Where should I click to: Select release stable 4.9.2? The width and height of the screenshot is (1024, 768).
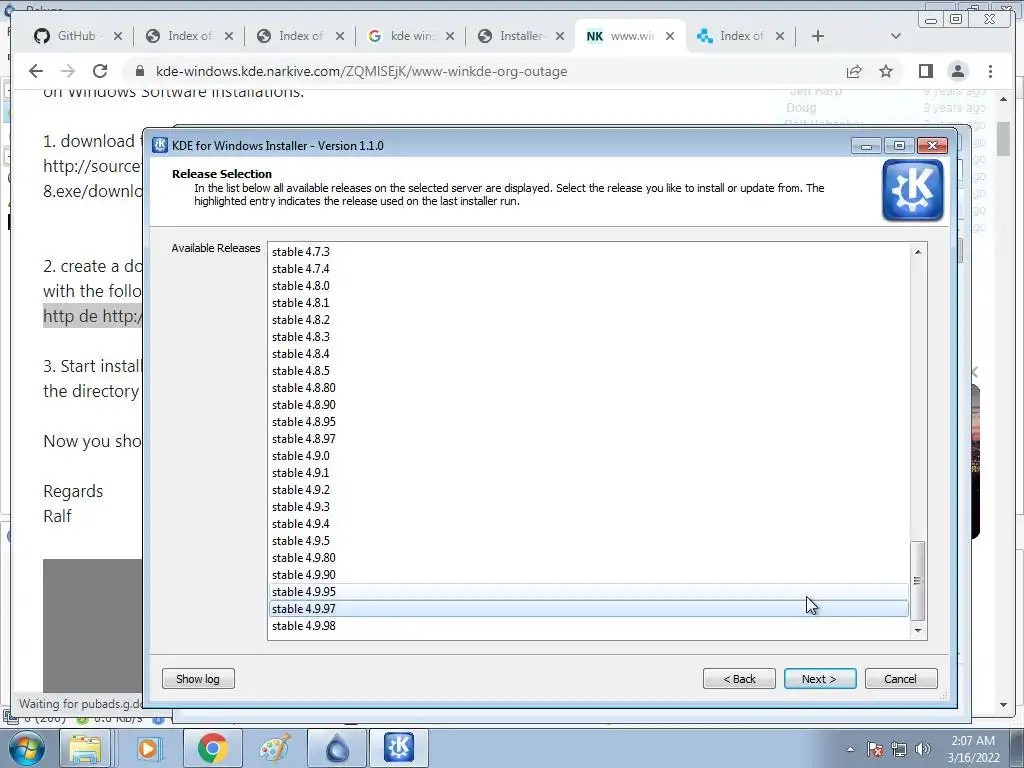(x=588, y=490)
